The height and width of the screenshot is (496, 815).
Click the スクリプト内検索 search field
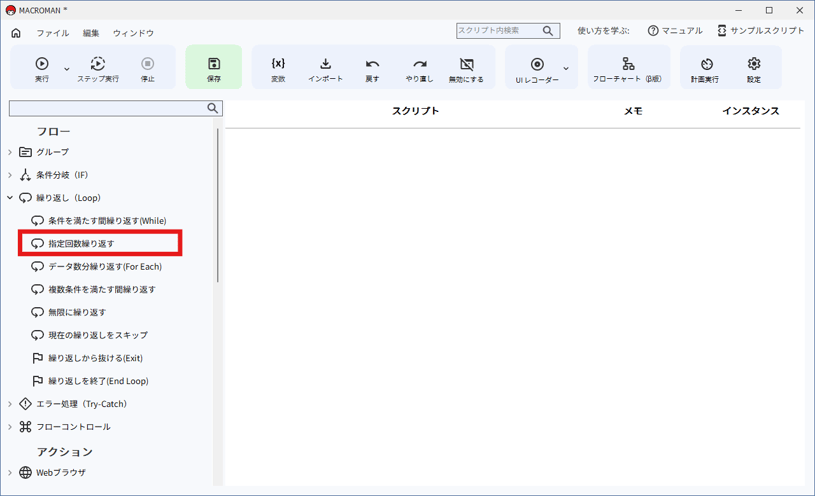498,31
